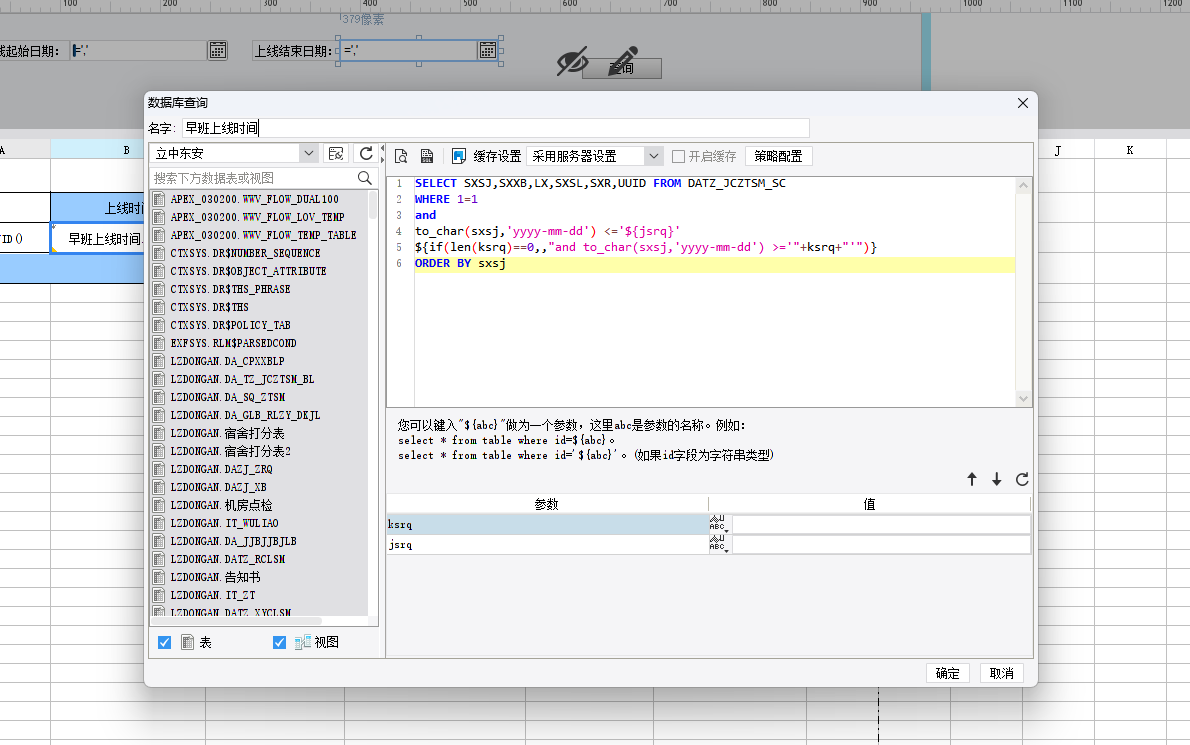Viewport: 1190px width, 745px height.
Task: Select the APEX_030200.WWV_FLOW_DUAL100 table
Action: click(x=254, y=199)
